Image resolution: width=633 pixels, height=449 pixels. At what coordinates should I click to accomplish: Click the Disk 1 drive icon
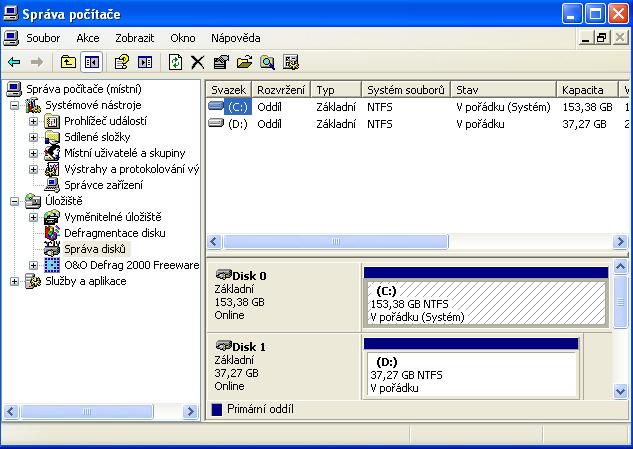(x=223, y=346)
